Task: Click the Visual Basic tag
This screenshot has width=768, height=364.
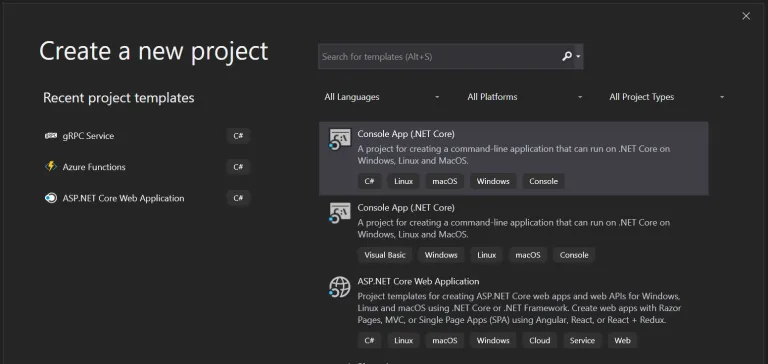Action: [385, 255]
